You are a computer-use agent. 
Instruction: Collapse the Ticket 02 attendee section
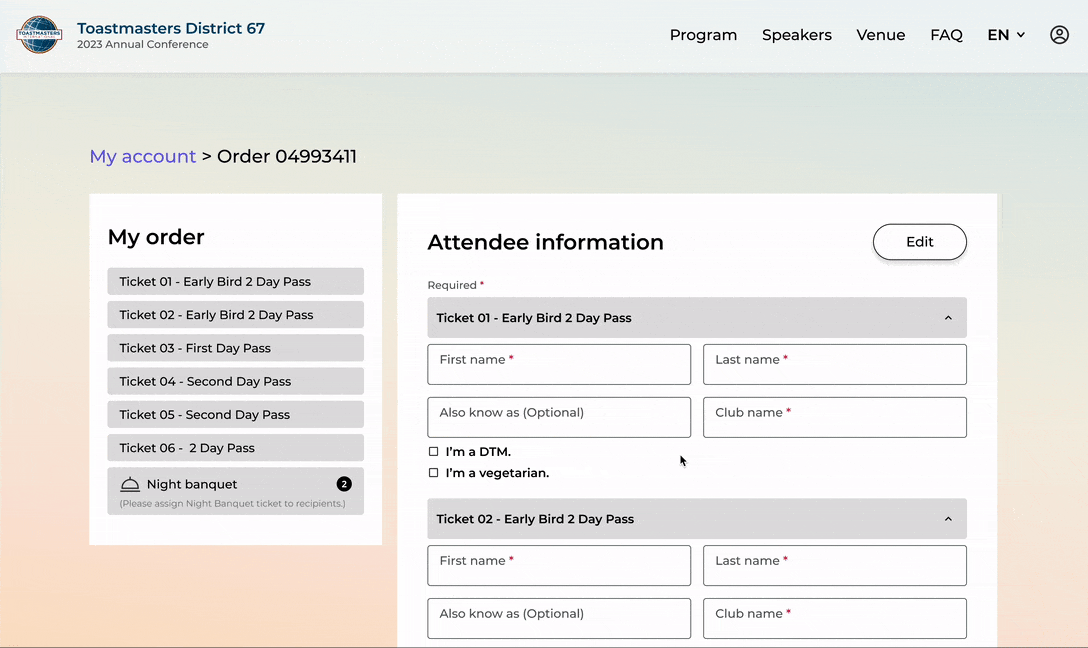click(948, 519)
